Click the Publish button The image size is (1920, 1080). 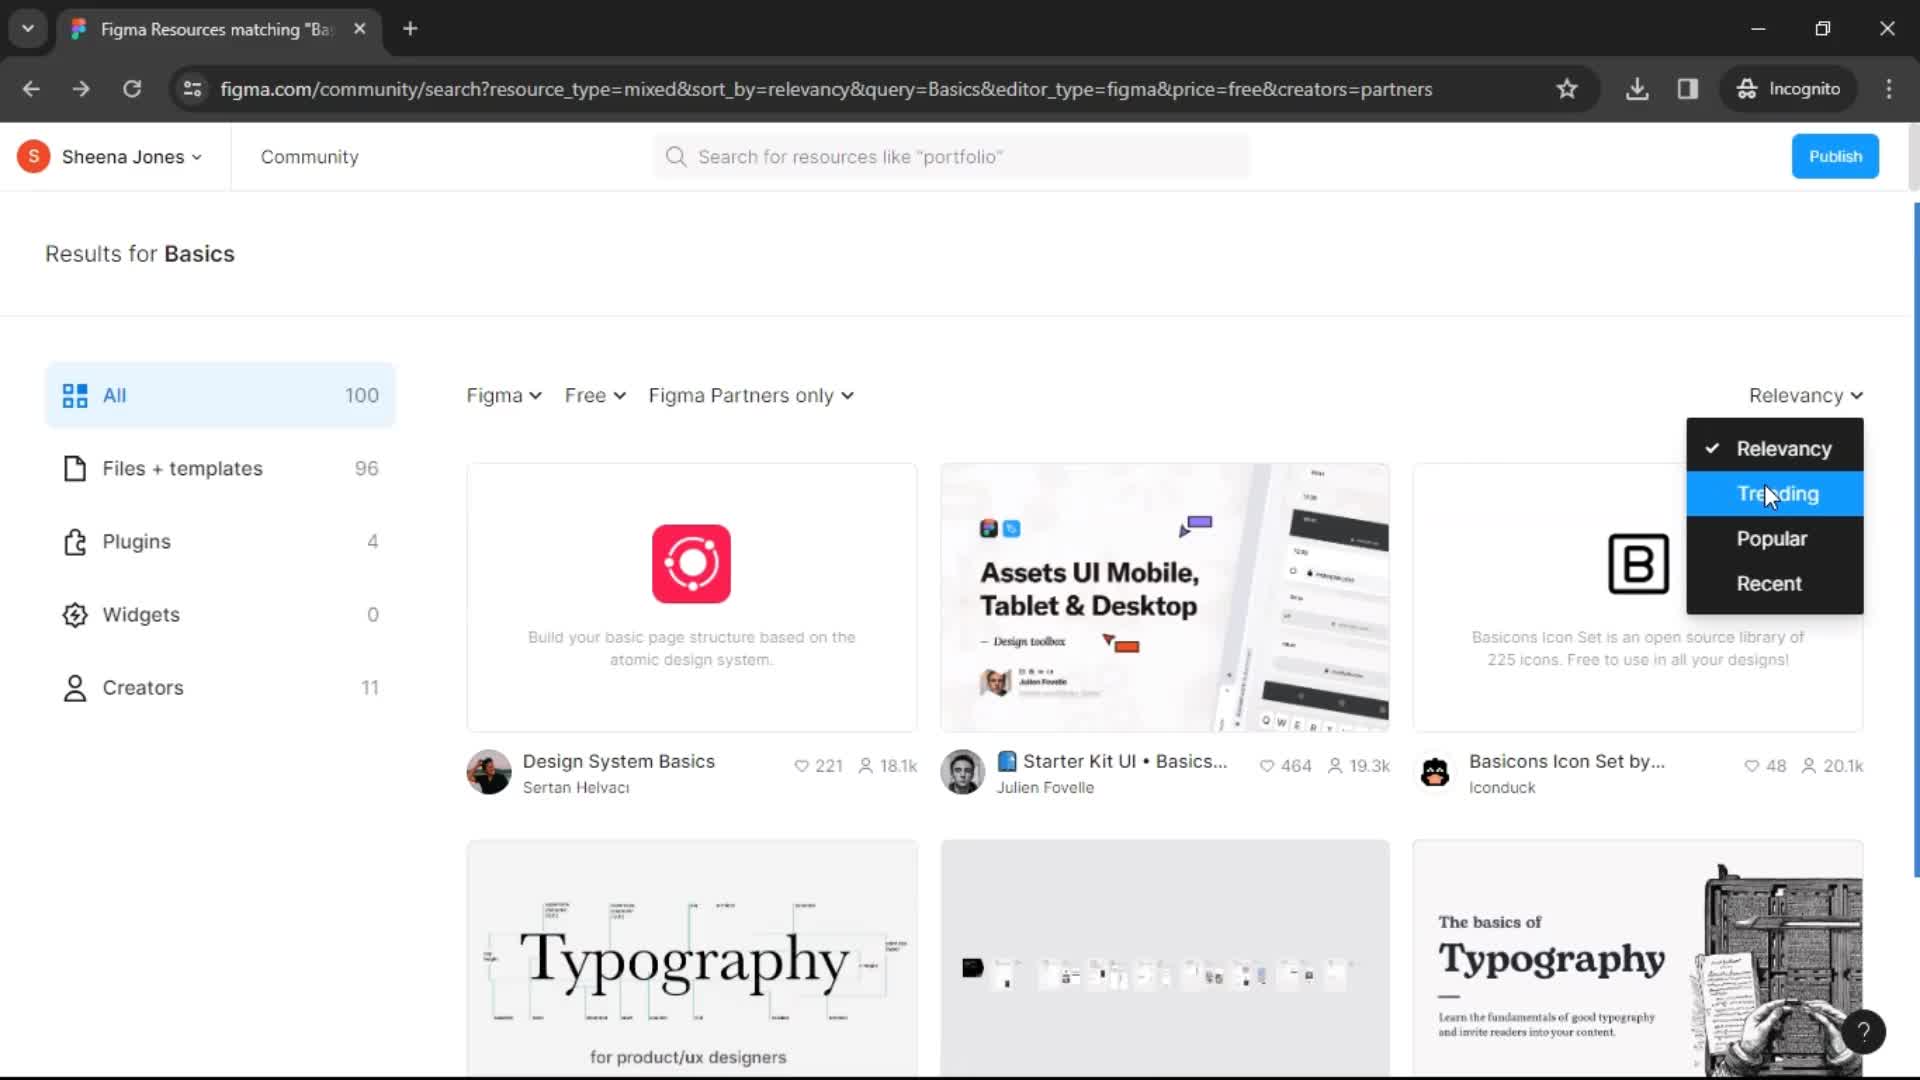point(1835,156)
